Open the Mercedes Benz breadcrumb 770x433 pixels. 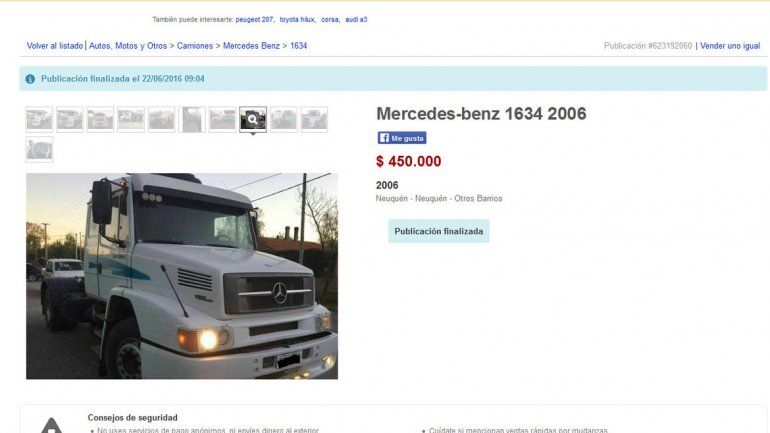(x=251, y=46)
